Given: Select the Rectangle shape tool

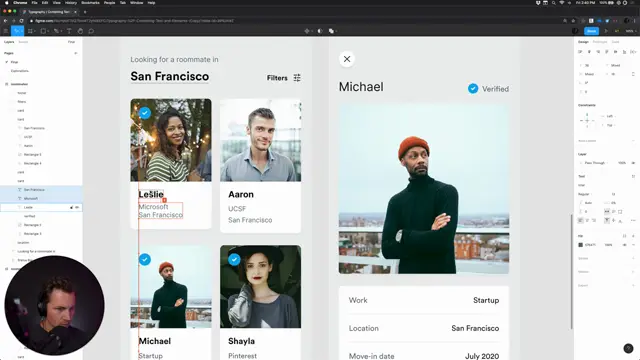Looking at the screenshot, I should coord(43,31).
